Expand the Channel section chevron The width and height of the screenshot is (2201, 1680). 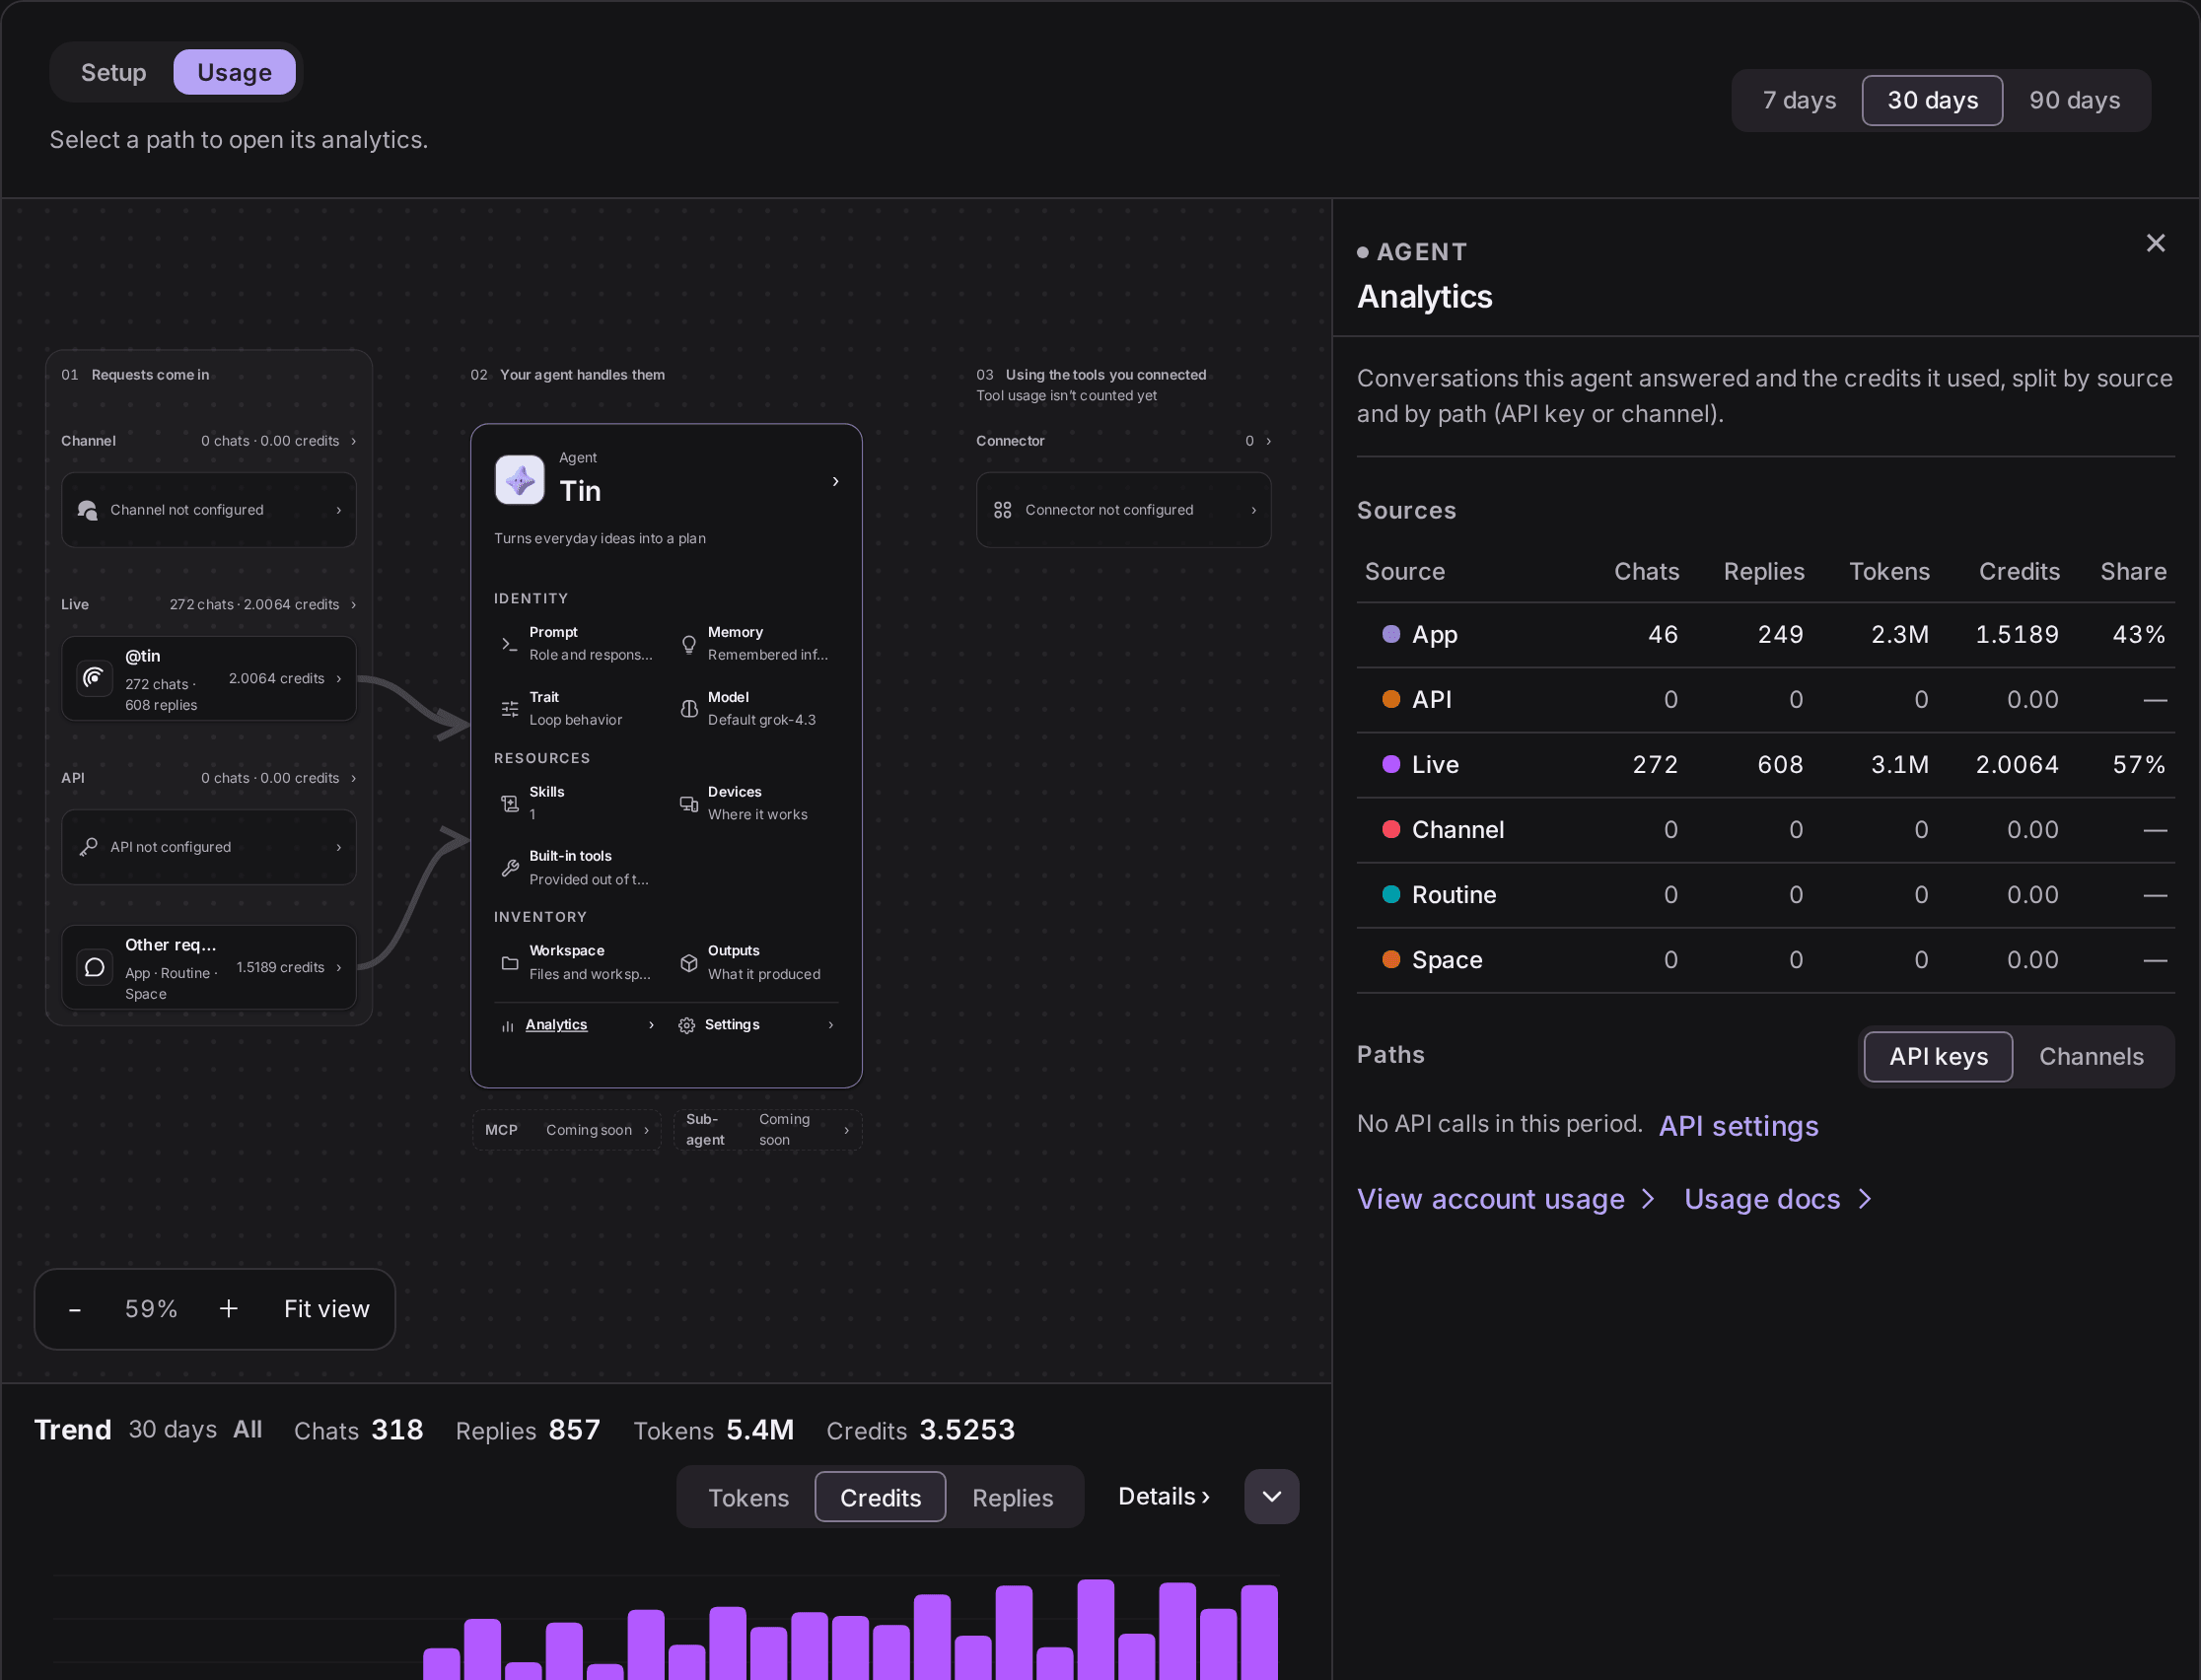click(x=353, y=441)
